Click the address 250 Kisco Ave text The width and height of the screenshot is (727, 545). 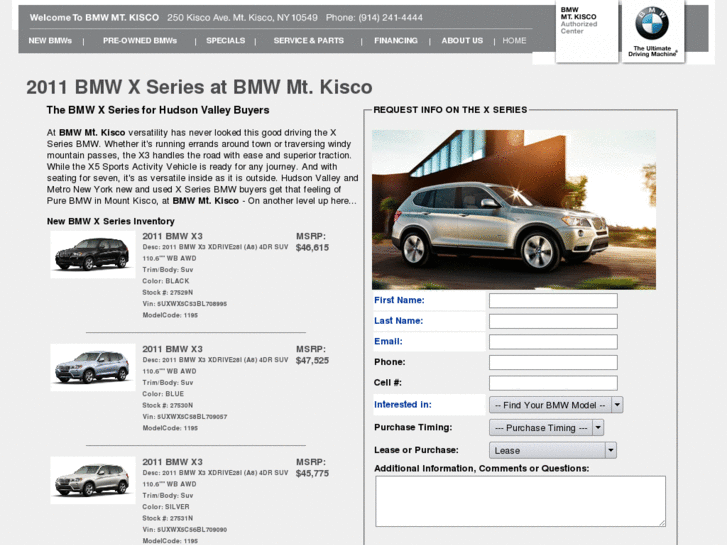(x=242, y=18)
